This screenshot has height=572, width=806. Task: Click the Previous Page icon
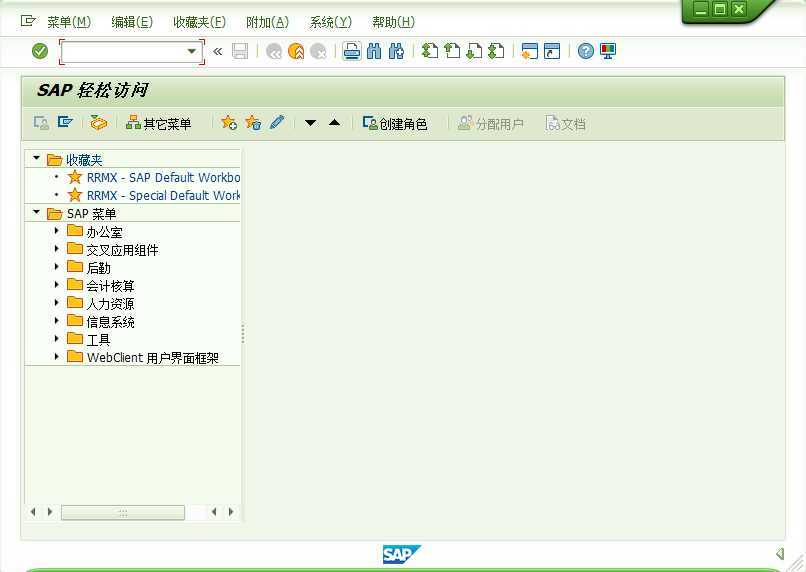click(x=452, y=51)
